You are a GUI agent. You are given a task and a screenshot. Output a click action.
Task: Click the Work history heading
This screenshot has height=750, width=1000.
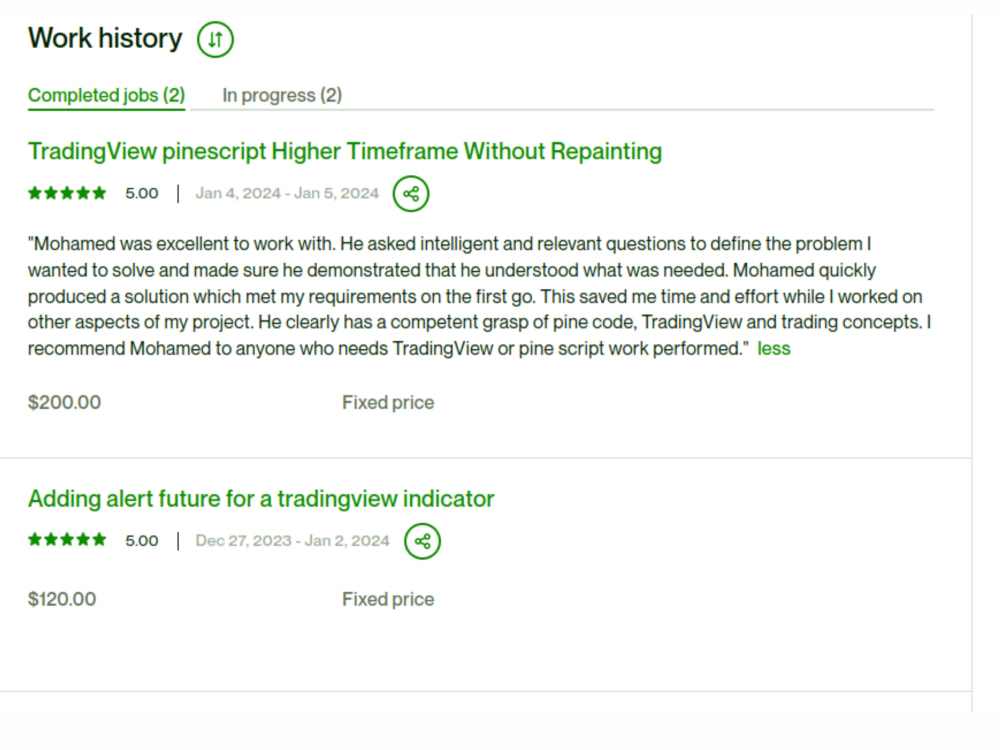click(104, 38)
